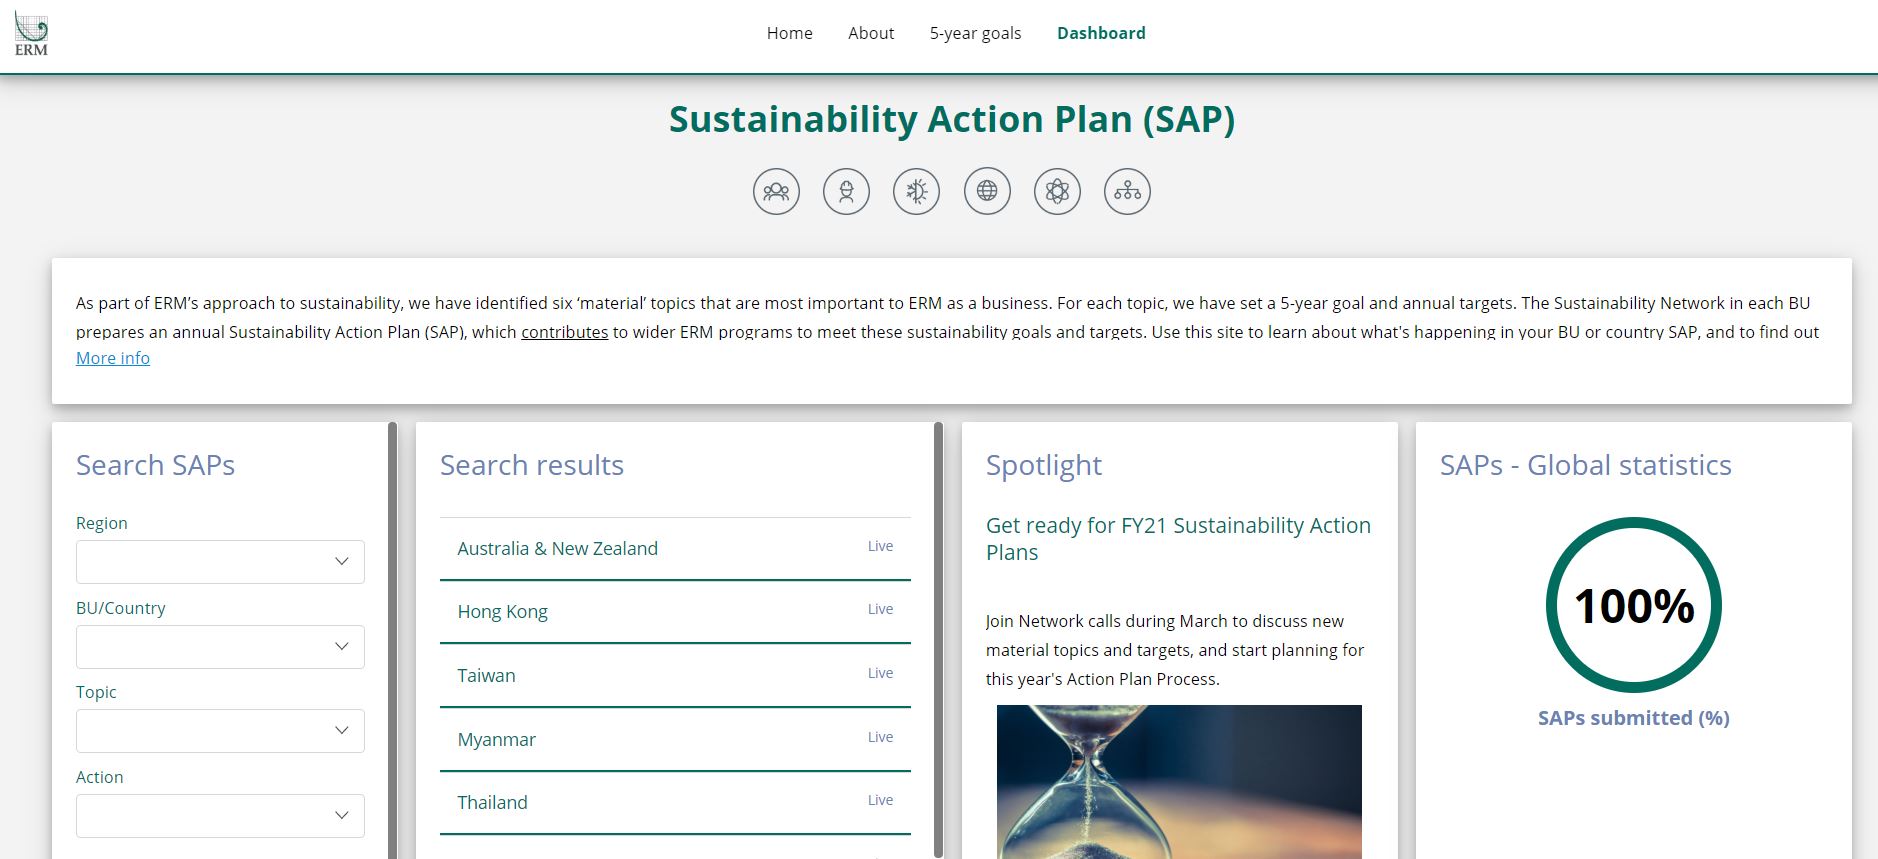Click the hierarchy network icon
The width and height of the screenshot is (1878, 859).
point(1127,191)
